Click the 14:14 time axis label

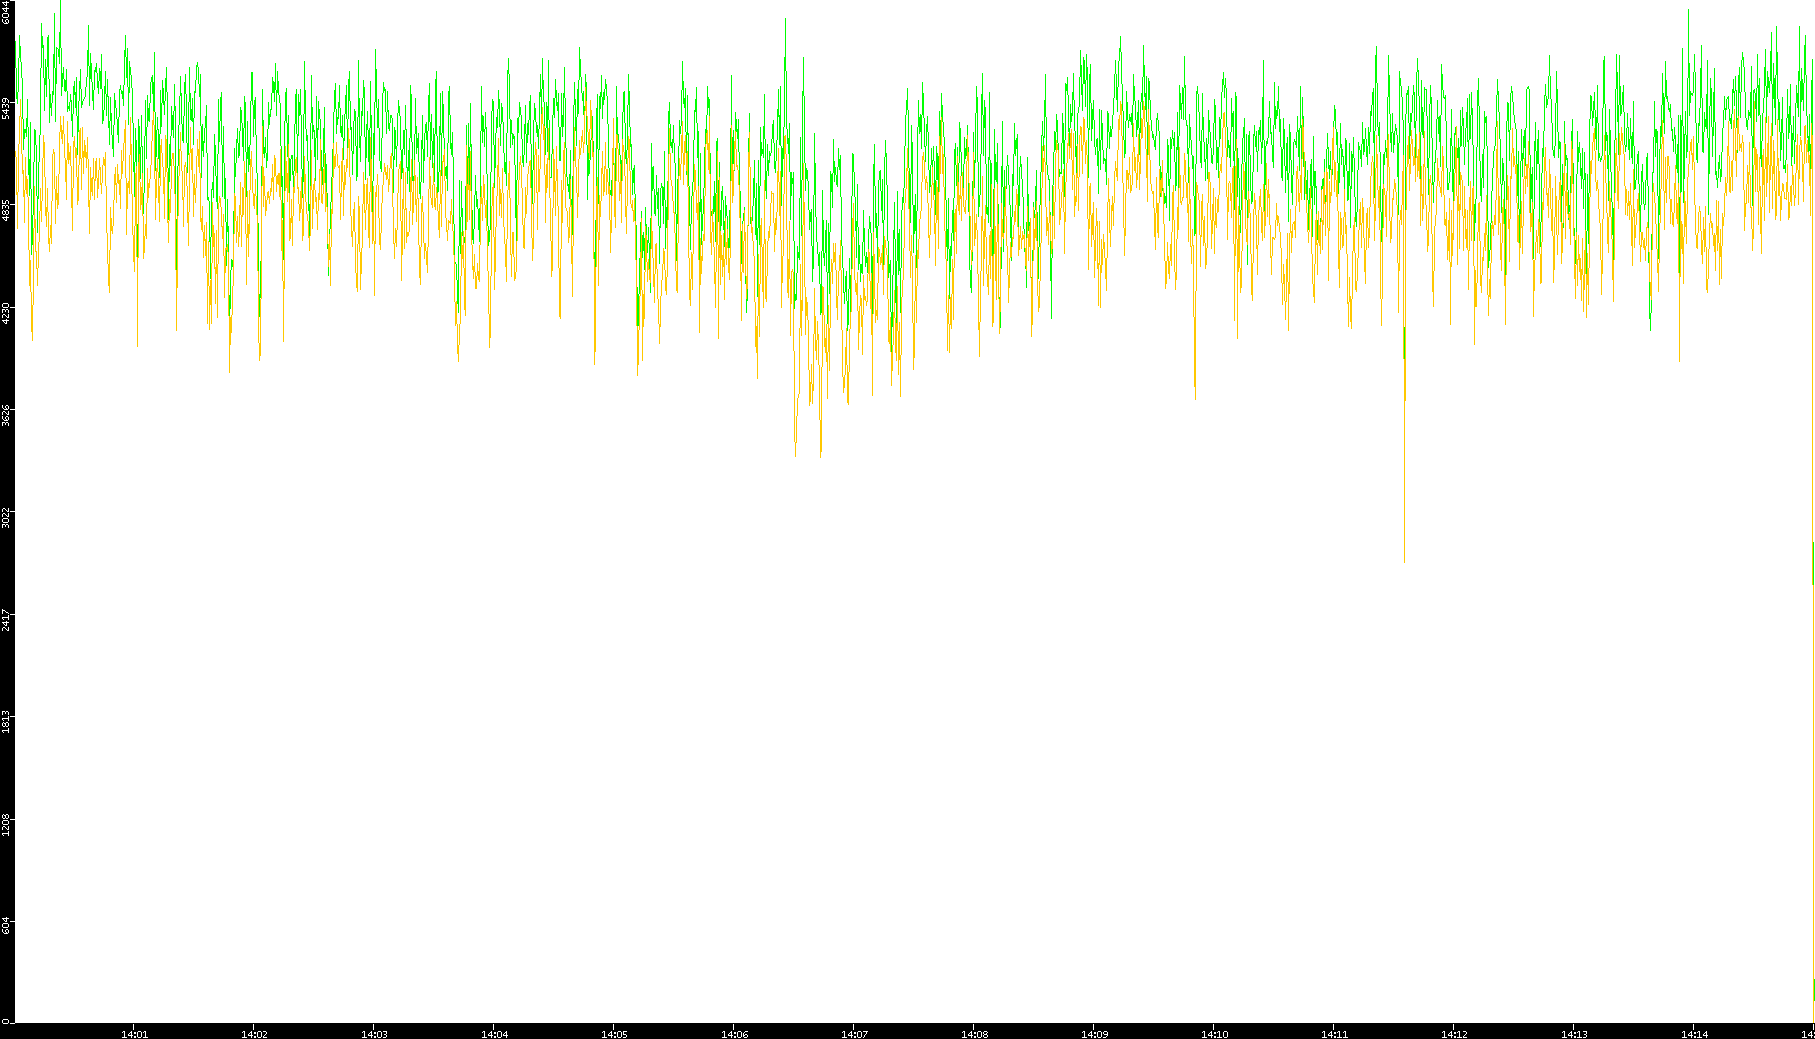[x=1694, y=1033]
